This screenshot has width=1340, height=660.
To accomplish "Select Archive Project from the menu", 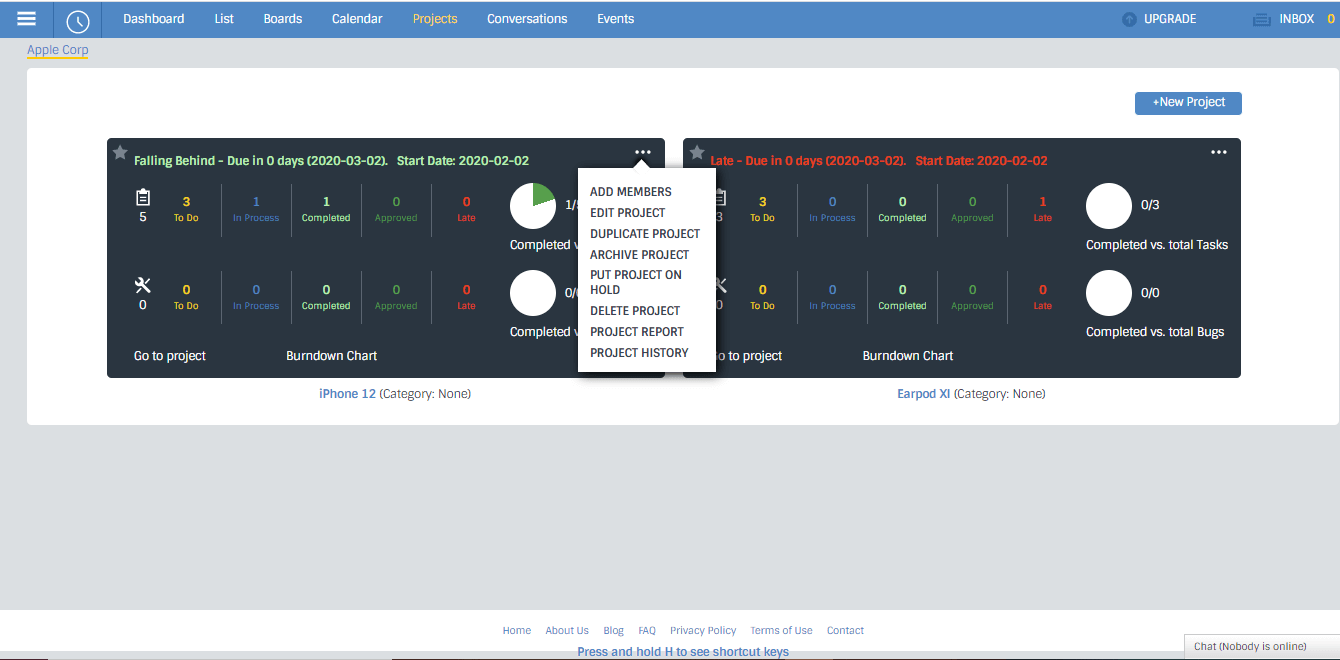I will click(640, 255).
